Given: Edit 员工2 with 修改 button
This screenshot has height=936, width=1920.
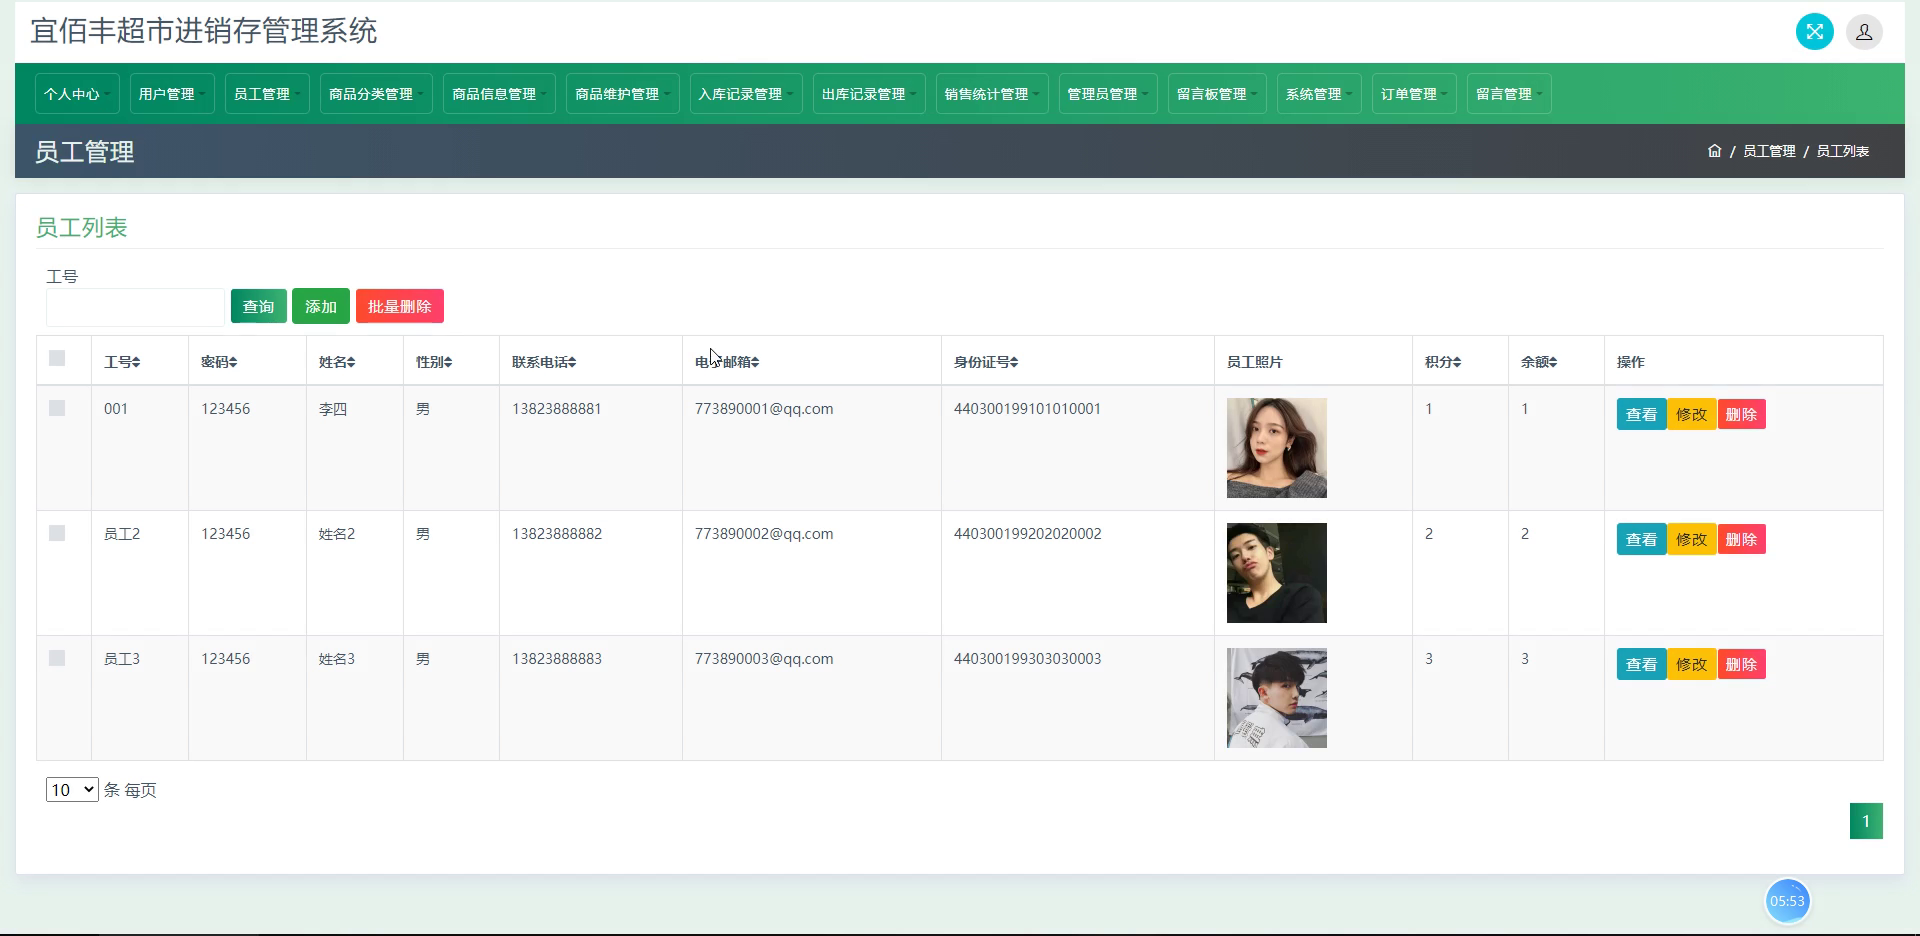Looking at the screenshot, I should pyautogui.click(x=1692, y=539).
